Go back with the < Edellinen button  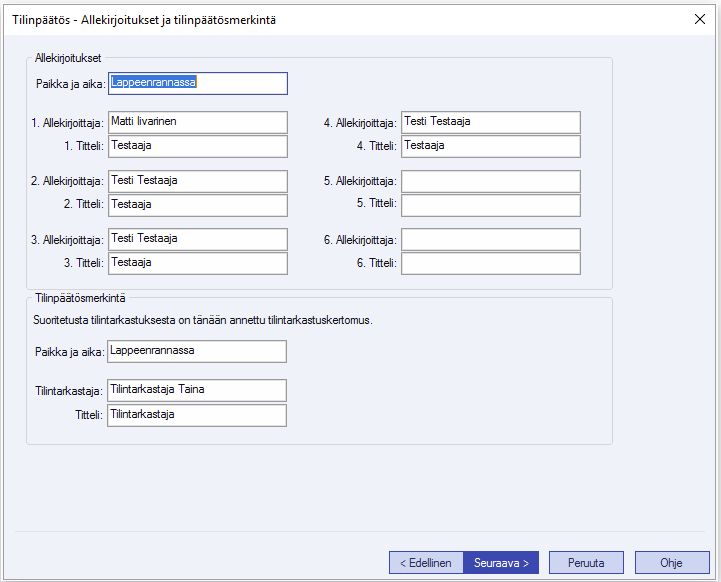pos(427,563)
